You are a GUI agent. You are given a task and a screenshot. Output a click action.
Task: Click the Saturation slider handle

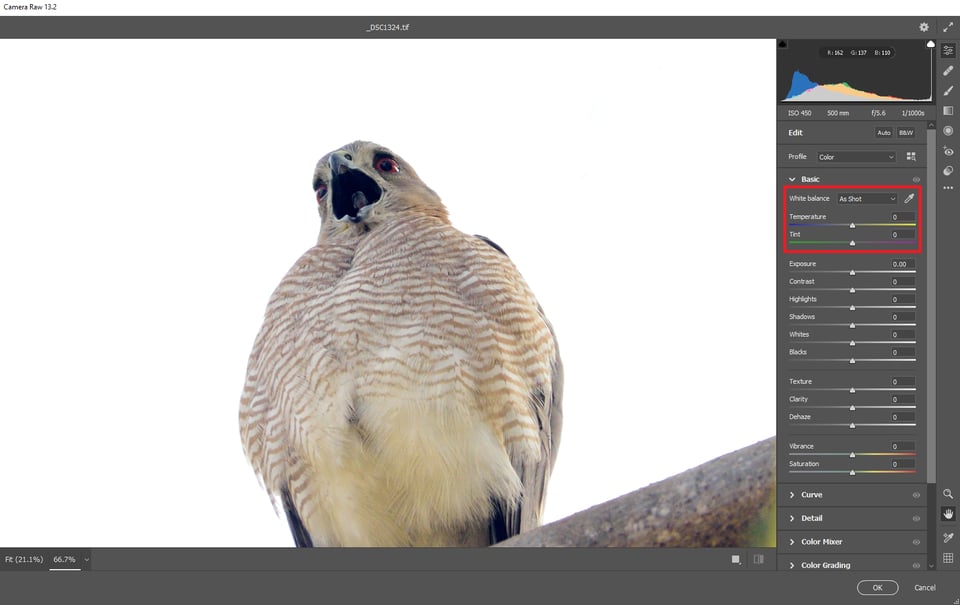(x=852, y=473)
